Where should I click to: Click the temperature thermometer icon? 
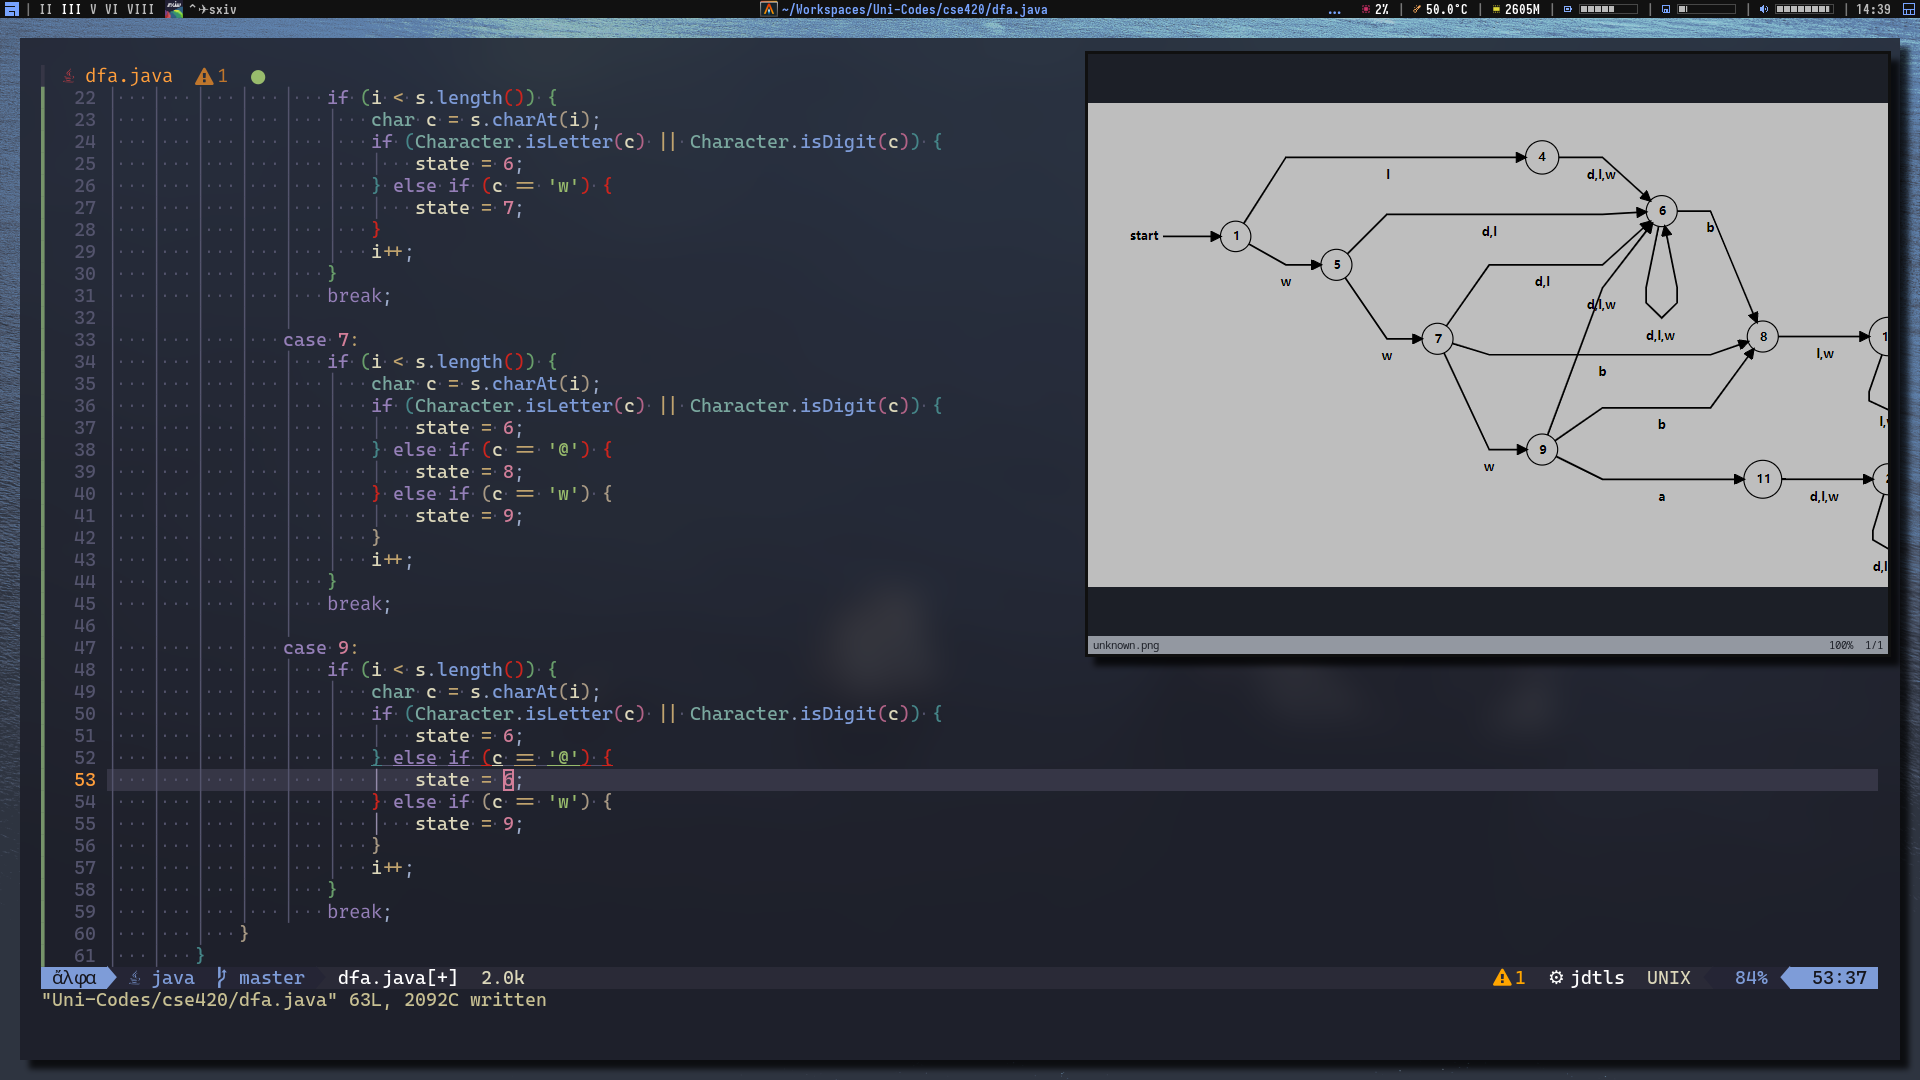(1416, 9)
